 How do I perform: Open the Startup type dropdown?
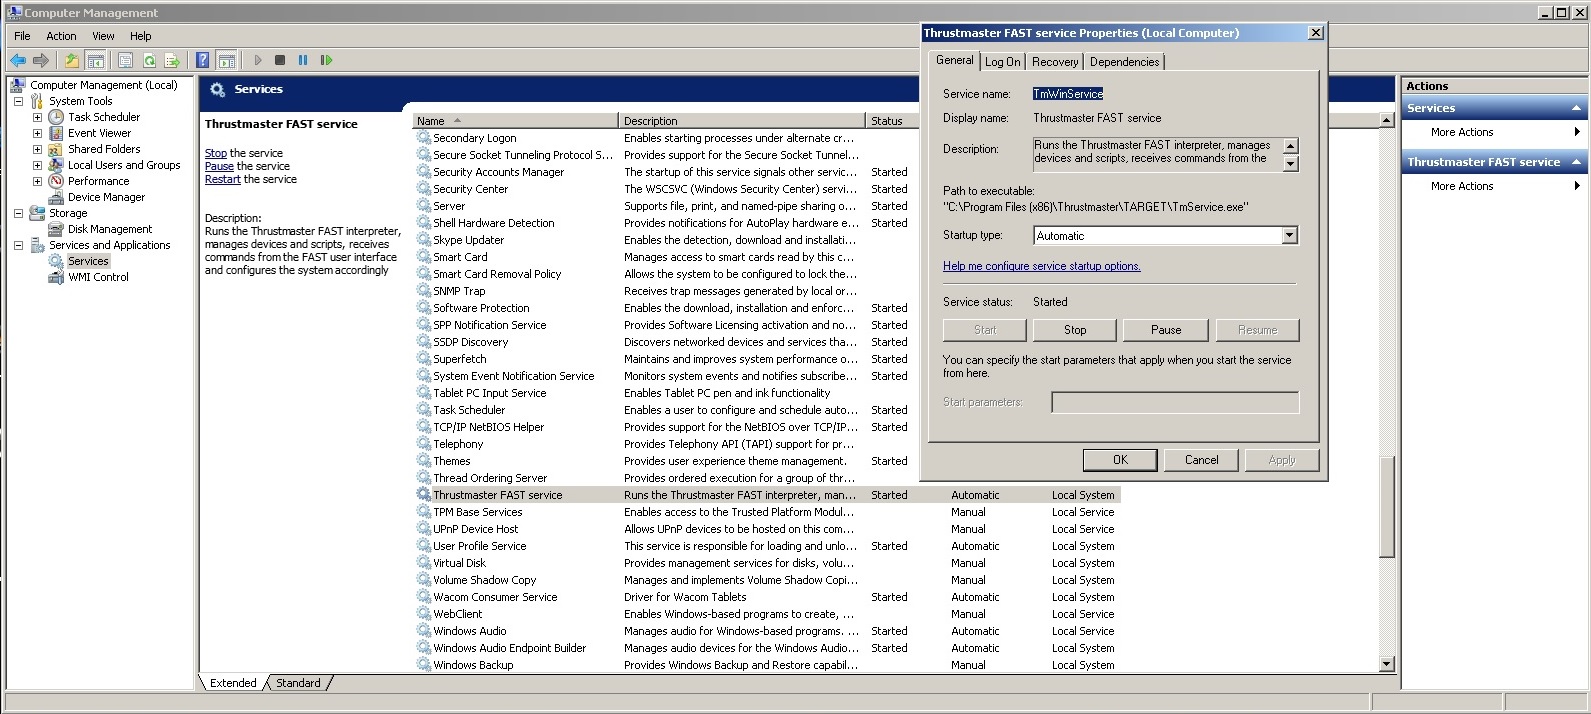(1289, 236)
